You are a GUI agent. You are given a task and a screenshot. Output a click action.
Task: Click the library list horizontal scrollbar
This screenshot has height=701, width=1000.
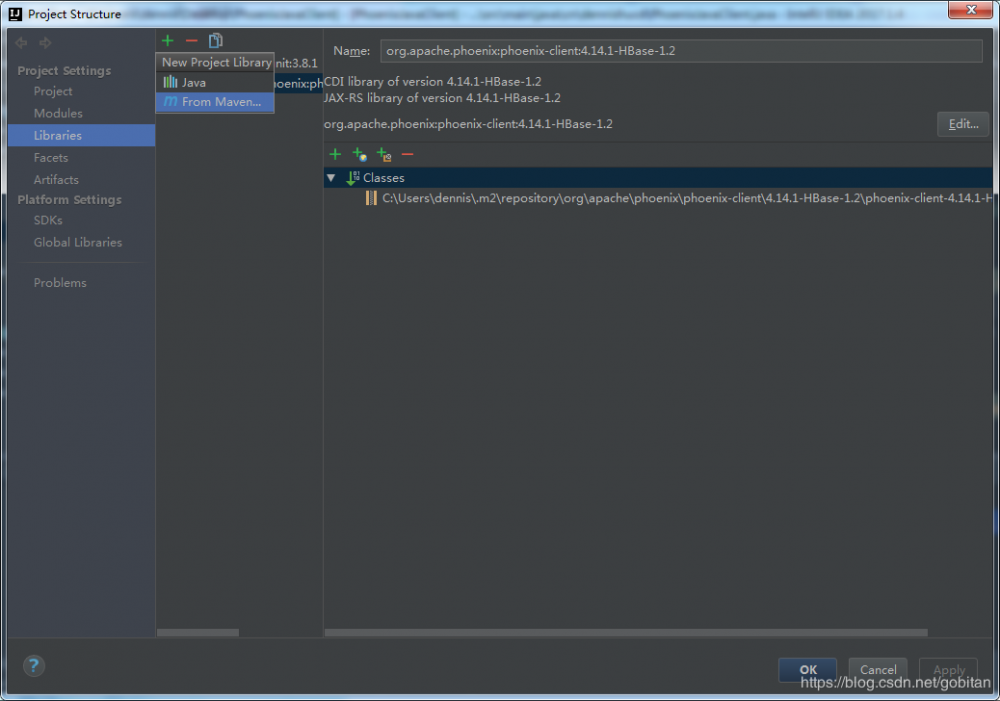point(198,633)
